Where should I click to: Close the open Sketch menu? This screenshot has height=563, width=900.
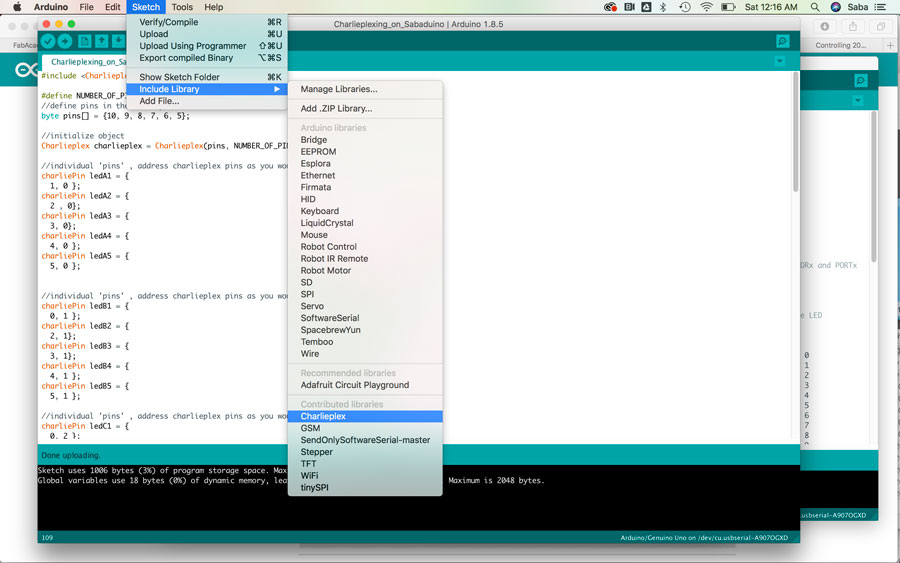(x=146, y=7)
